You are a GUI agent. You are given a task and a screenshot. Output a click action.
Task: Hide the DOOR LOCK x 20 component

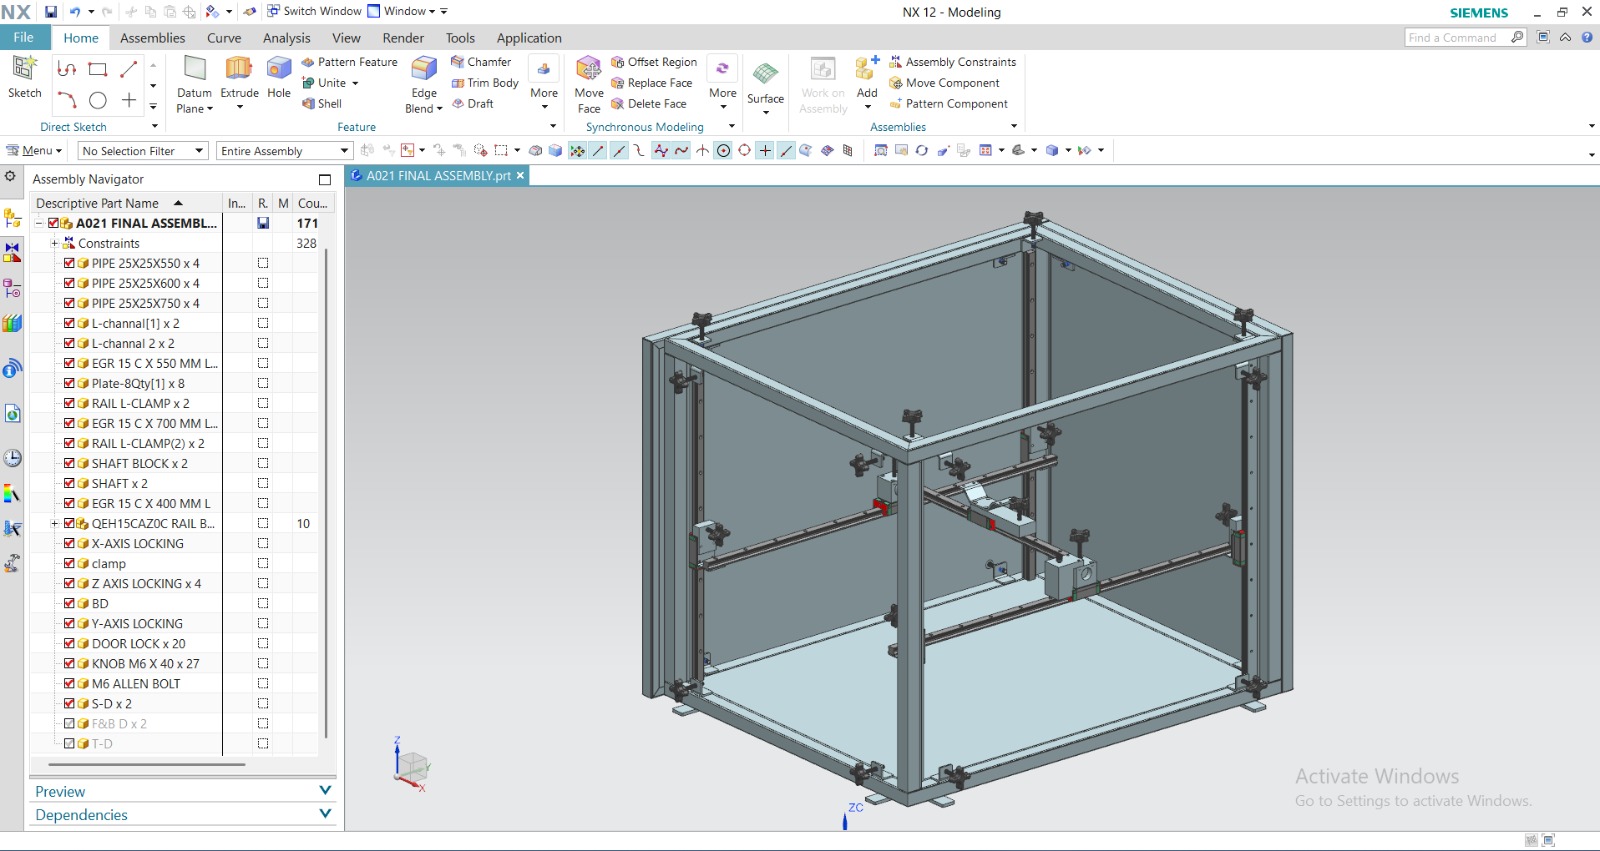click(69, 644)
